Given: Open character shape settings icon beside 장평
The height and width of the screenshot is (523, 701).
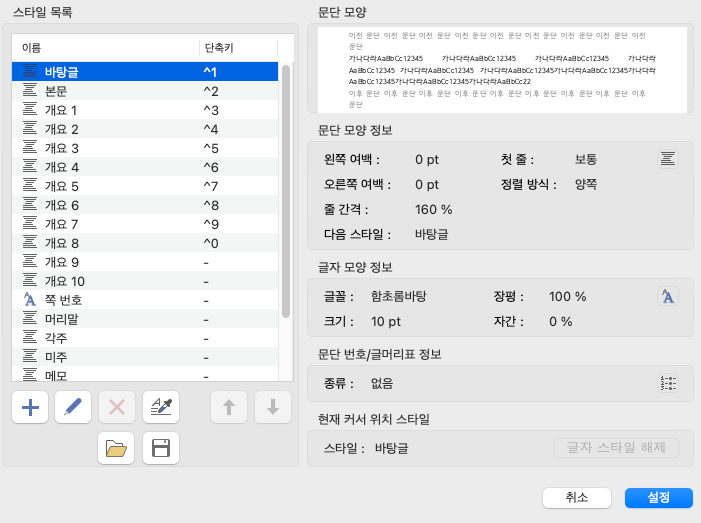Looking at the screenshot, I should (x=668, y=296).
